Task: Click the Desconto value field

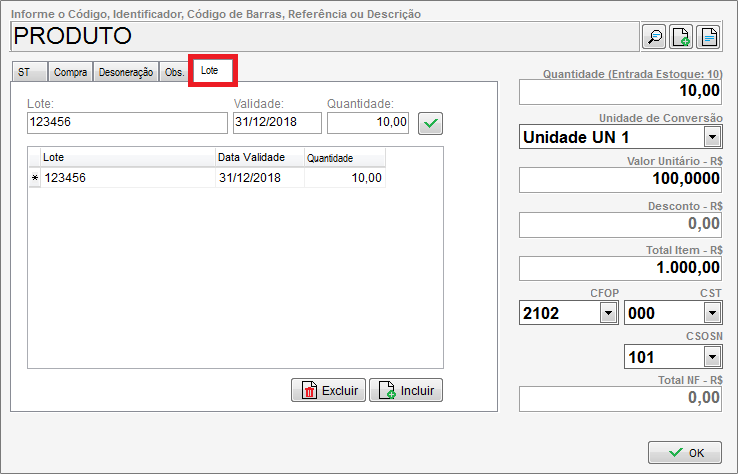Action: [x=620, y=224]
